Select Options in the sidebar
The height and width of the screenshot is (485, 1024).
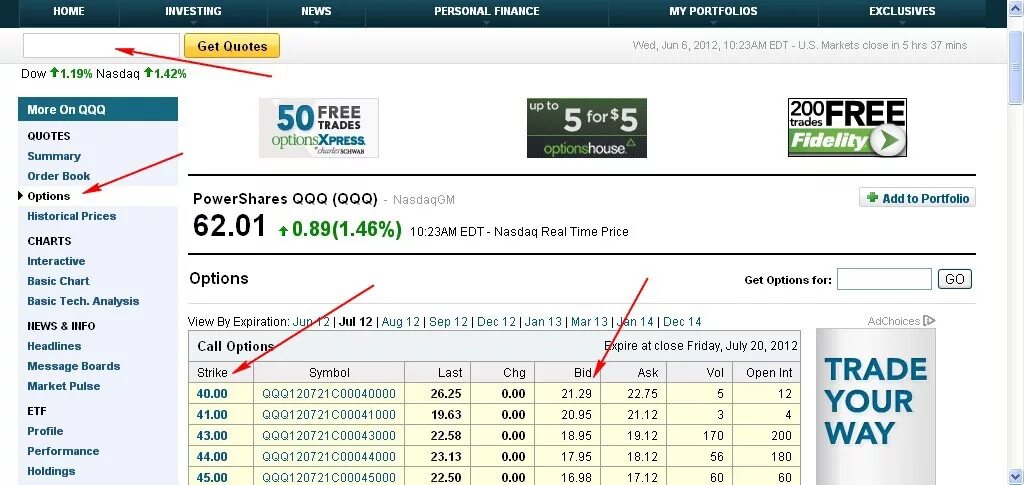click(x=48, y=196)
